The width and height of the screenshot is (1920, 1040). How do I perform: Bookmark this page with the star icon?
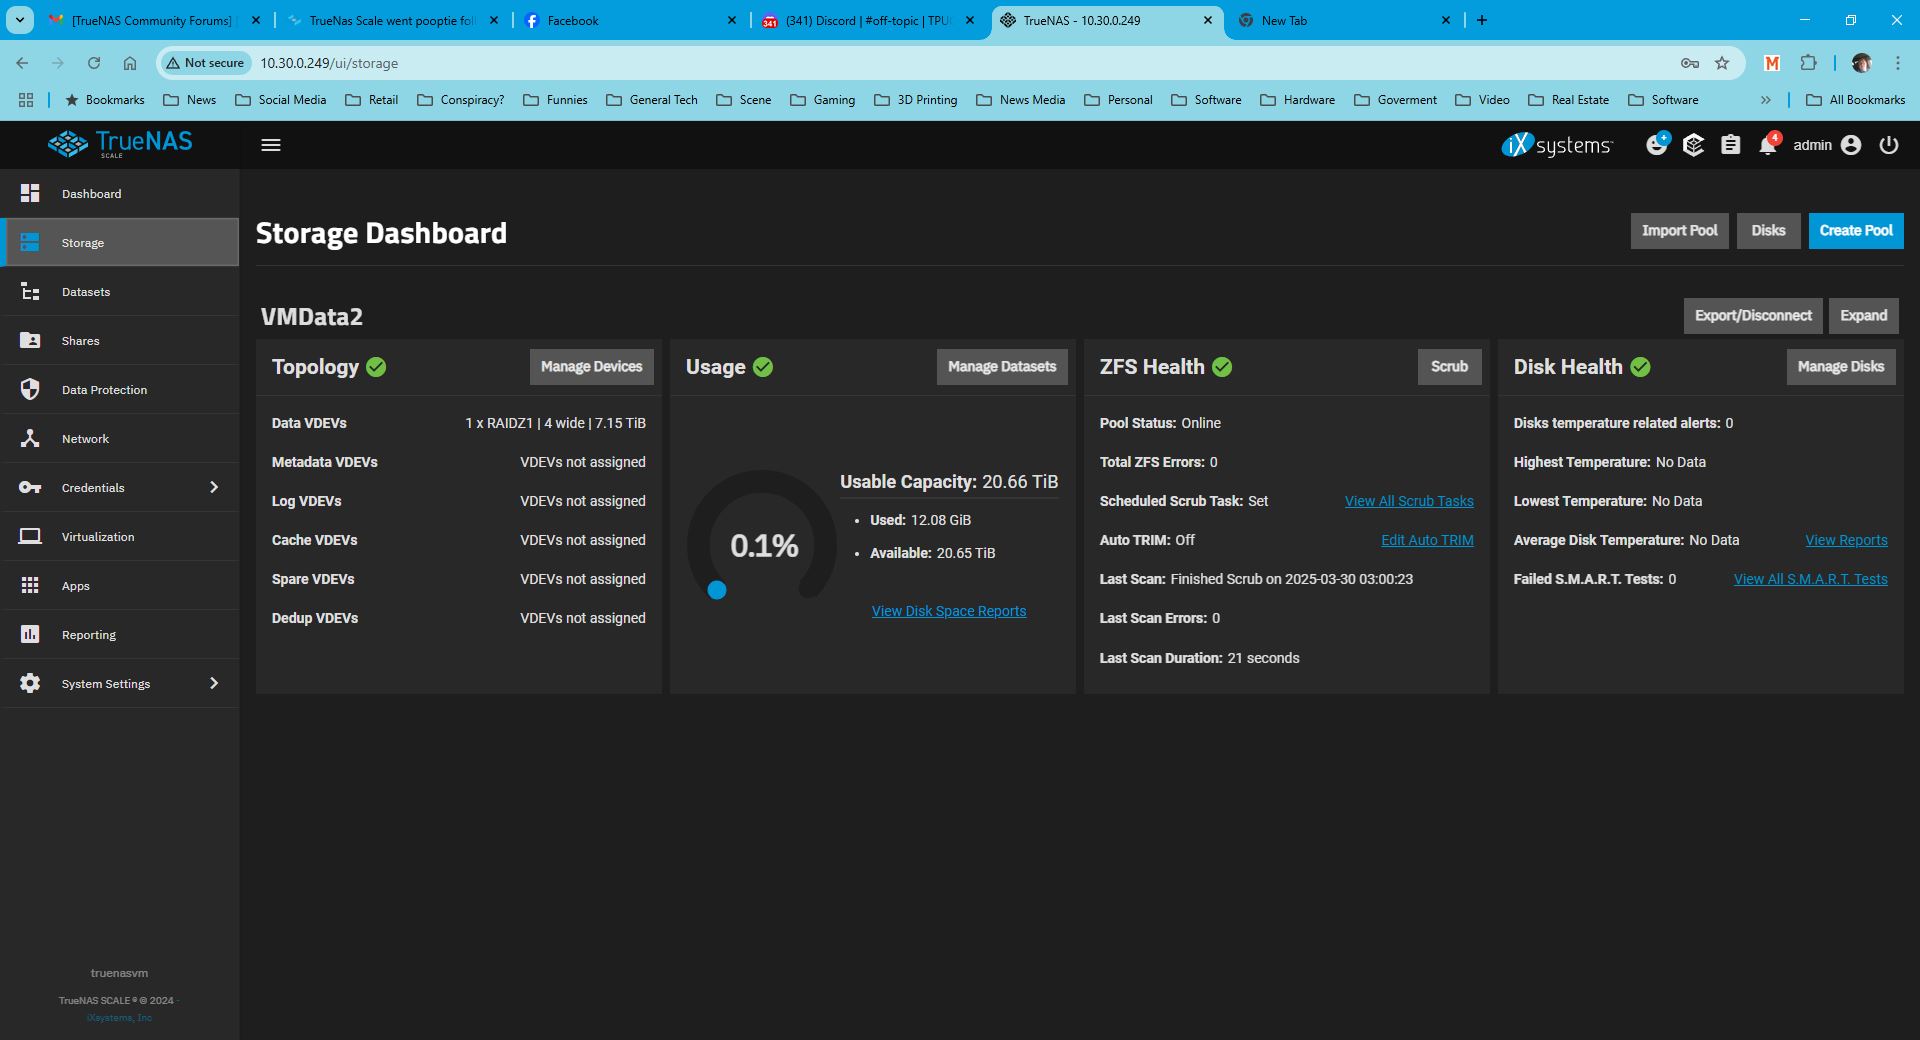click(x=1722, y=63)
